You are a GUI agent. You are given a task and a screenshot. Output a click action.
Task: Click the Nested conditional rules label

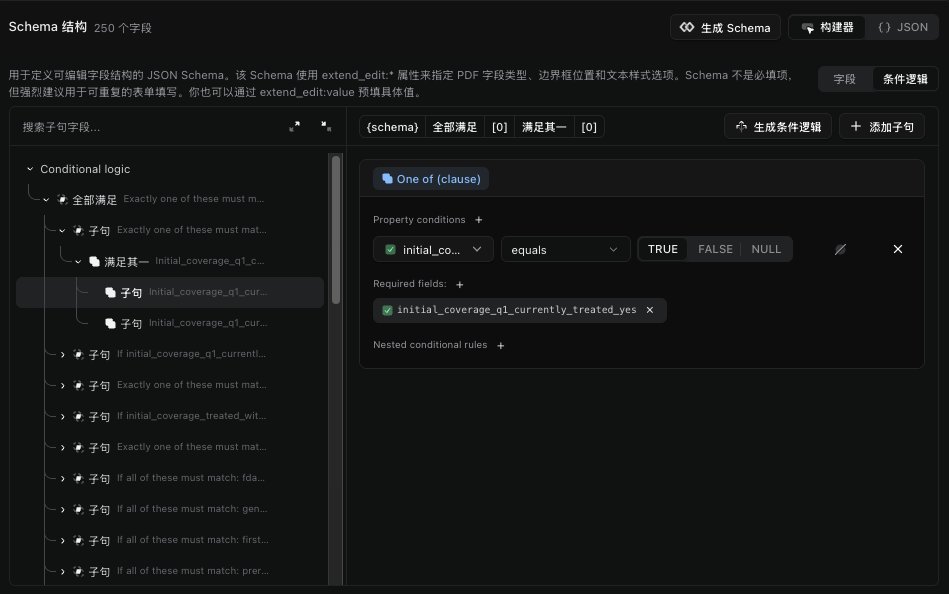click(430, 345)
